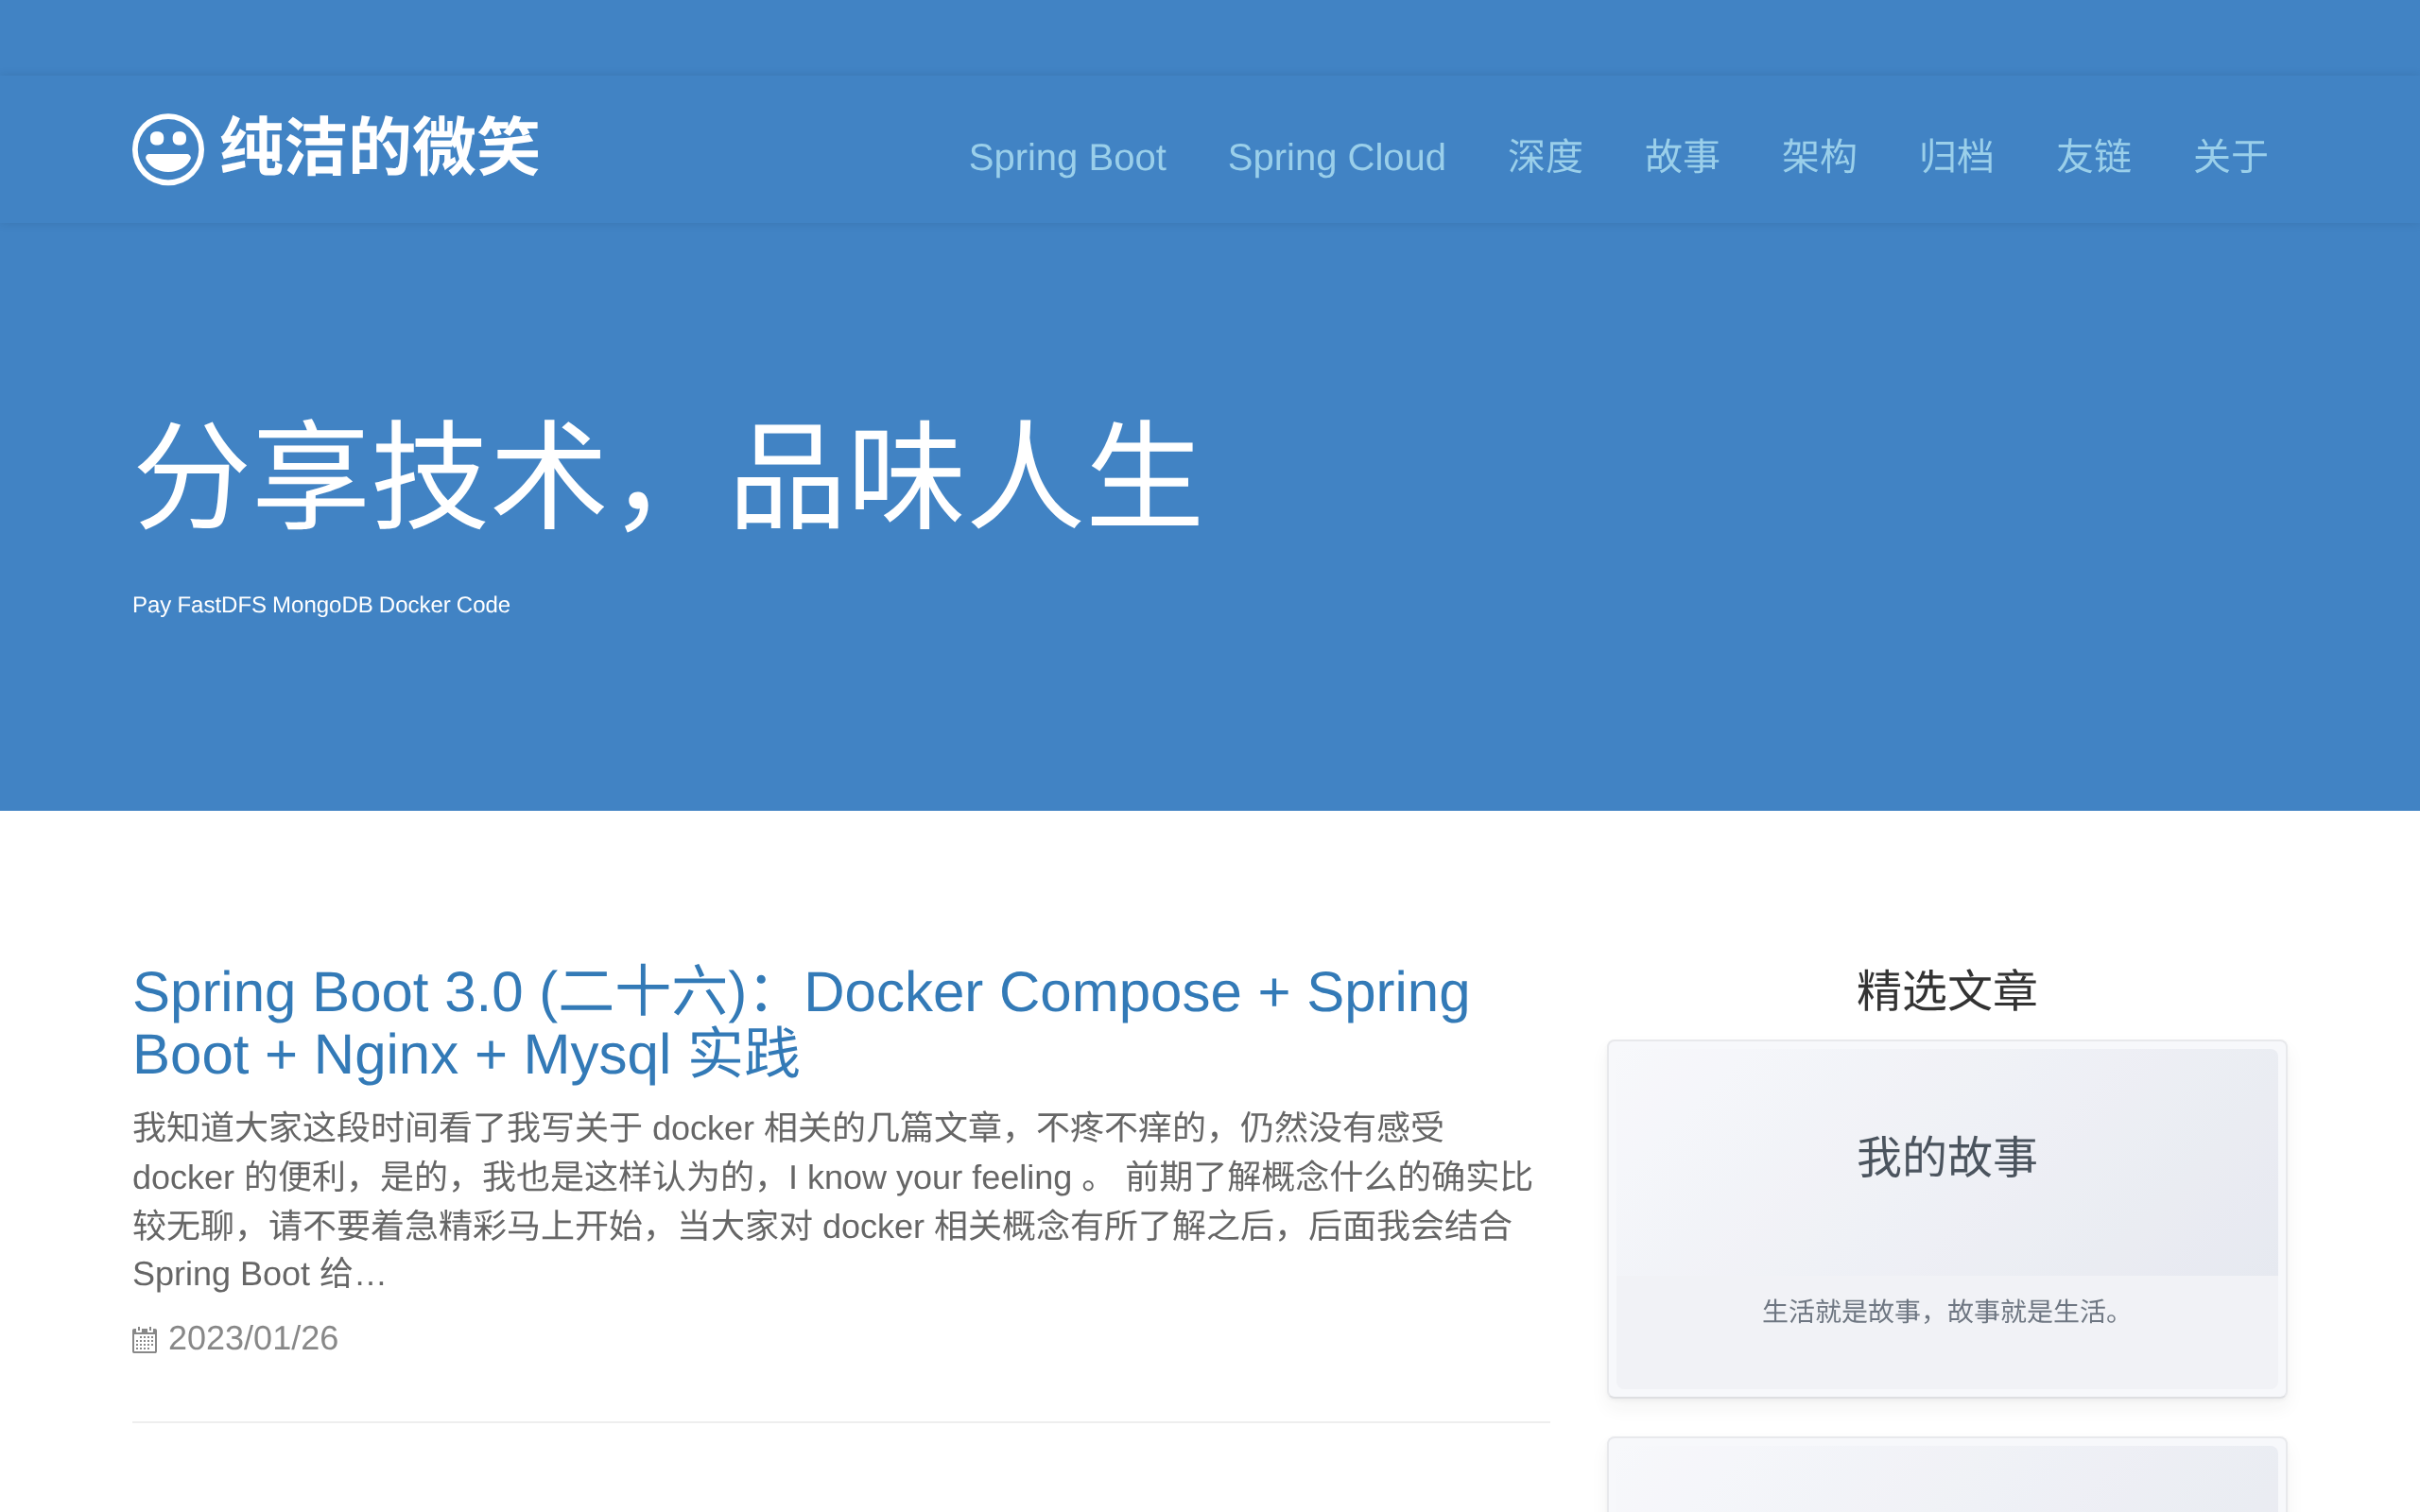Viewport: 2420px width, 1512px height.
Task: Click the calendar icon beside 2023/01/26
Action: click(x=144, y=1339)
